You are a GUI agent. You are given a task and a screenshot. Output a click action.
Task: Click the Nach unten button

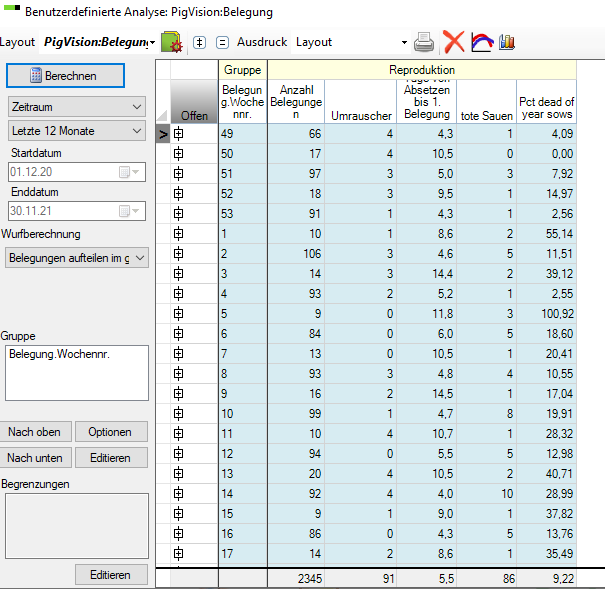pyautogui.click(x=35, y=458)
